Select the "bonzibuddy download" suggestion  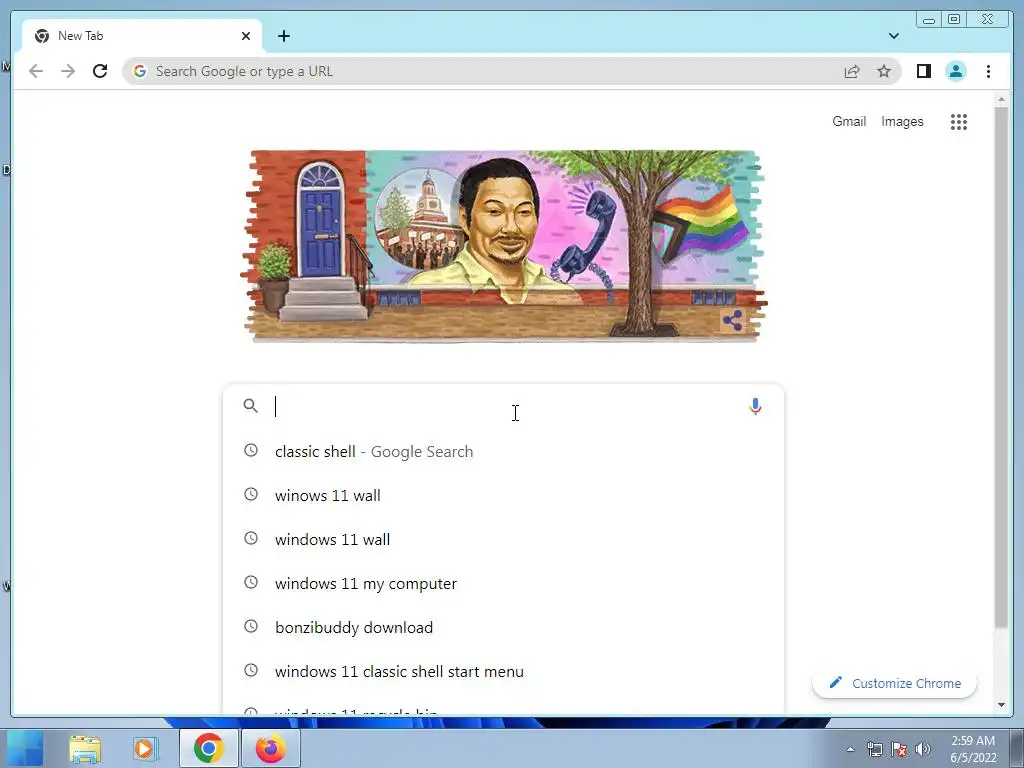[503, 627]
